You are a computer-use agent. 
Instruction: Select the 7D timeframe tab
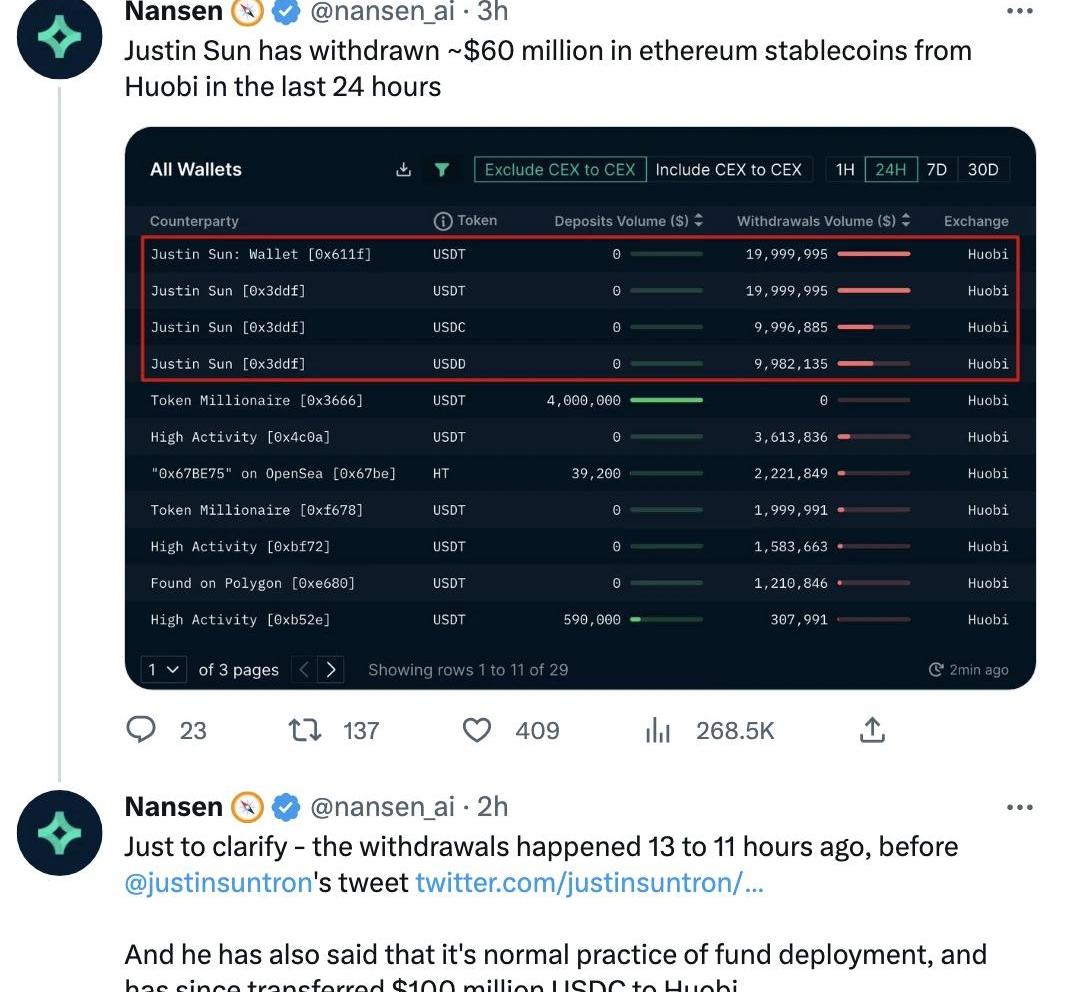click(x=937, y=169)
